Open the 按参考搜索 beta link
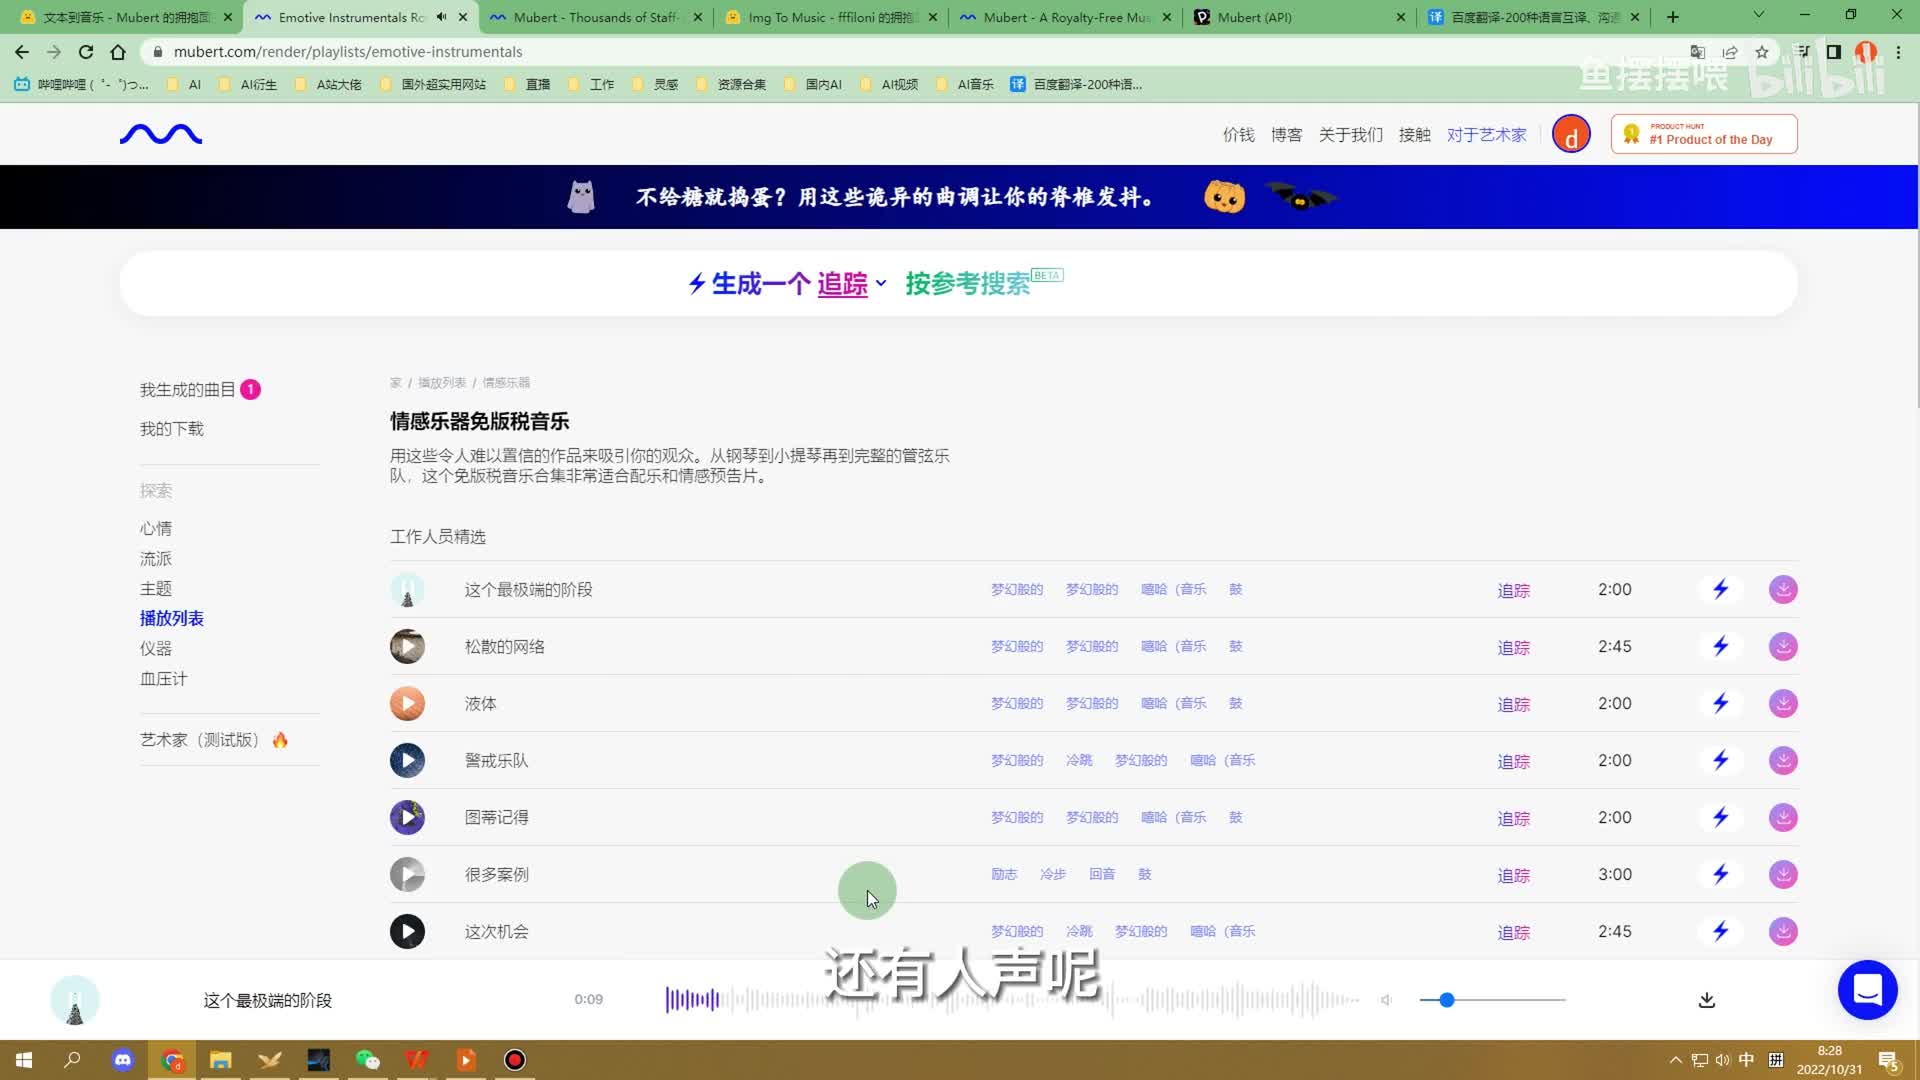1920x1080 pixels. click(x=967, y=284)
